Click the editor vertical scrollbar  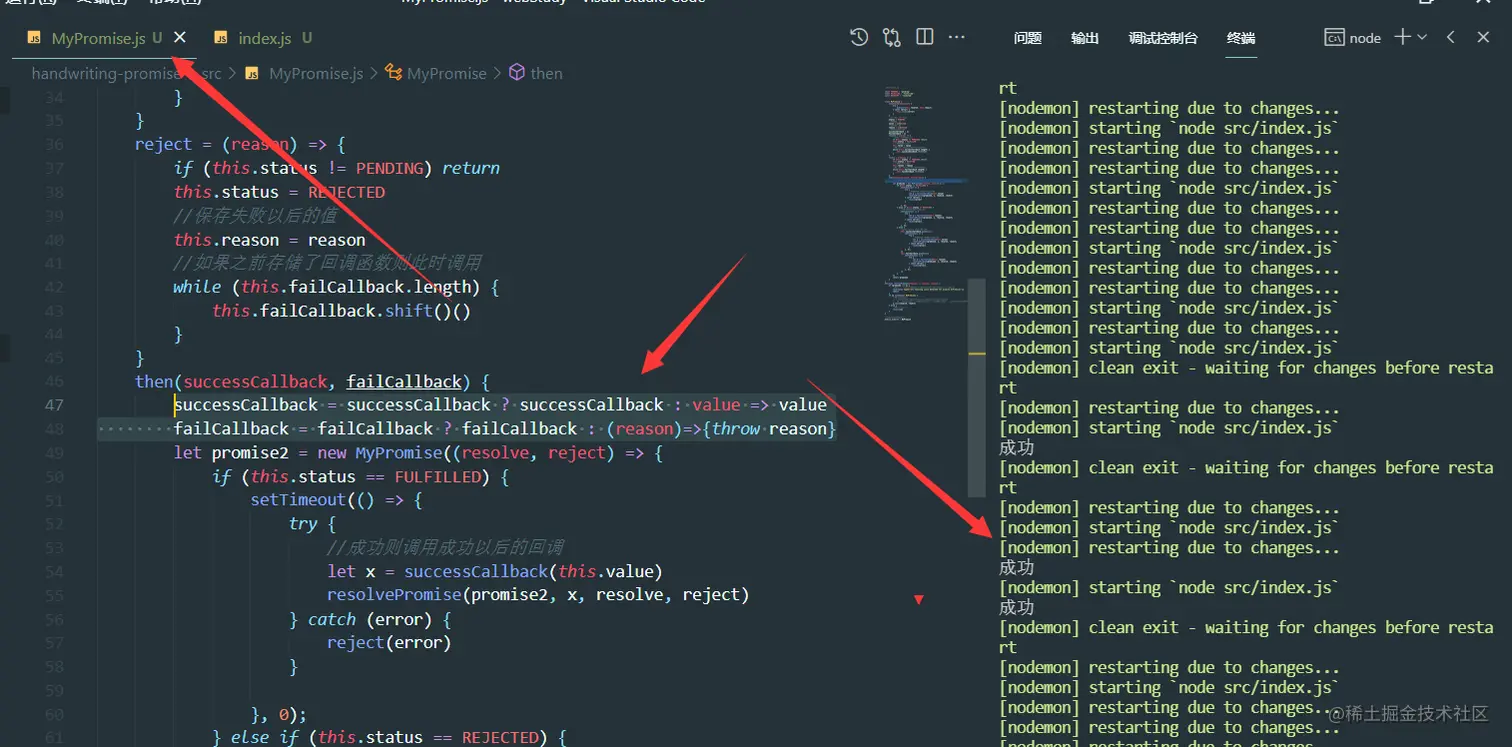click(977, 386)
